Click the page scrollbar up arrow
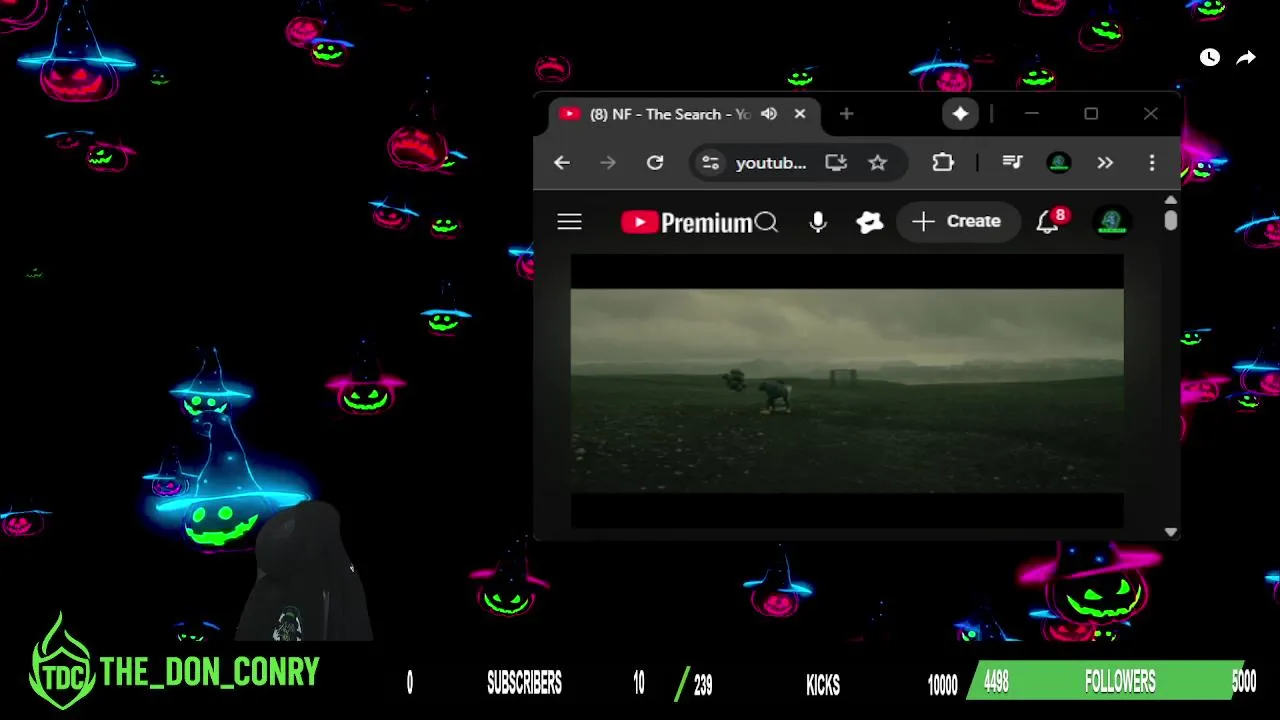 (x=1171, y=200)
